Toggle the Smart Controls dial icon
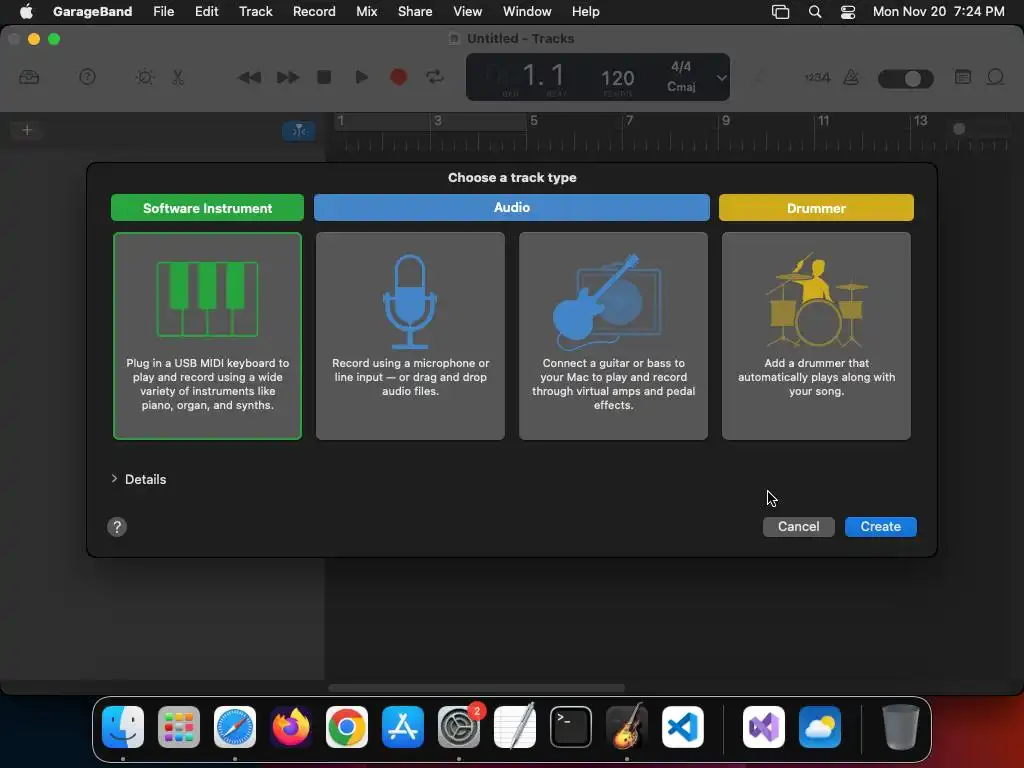The height and width of the screenshot is (768, 1024). pyautogui.click(x=145, y=77)
